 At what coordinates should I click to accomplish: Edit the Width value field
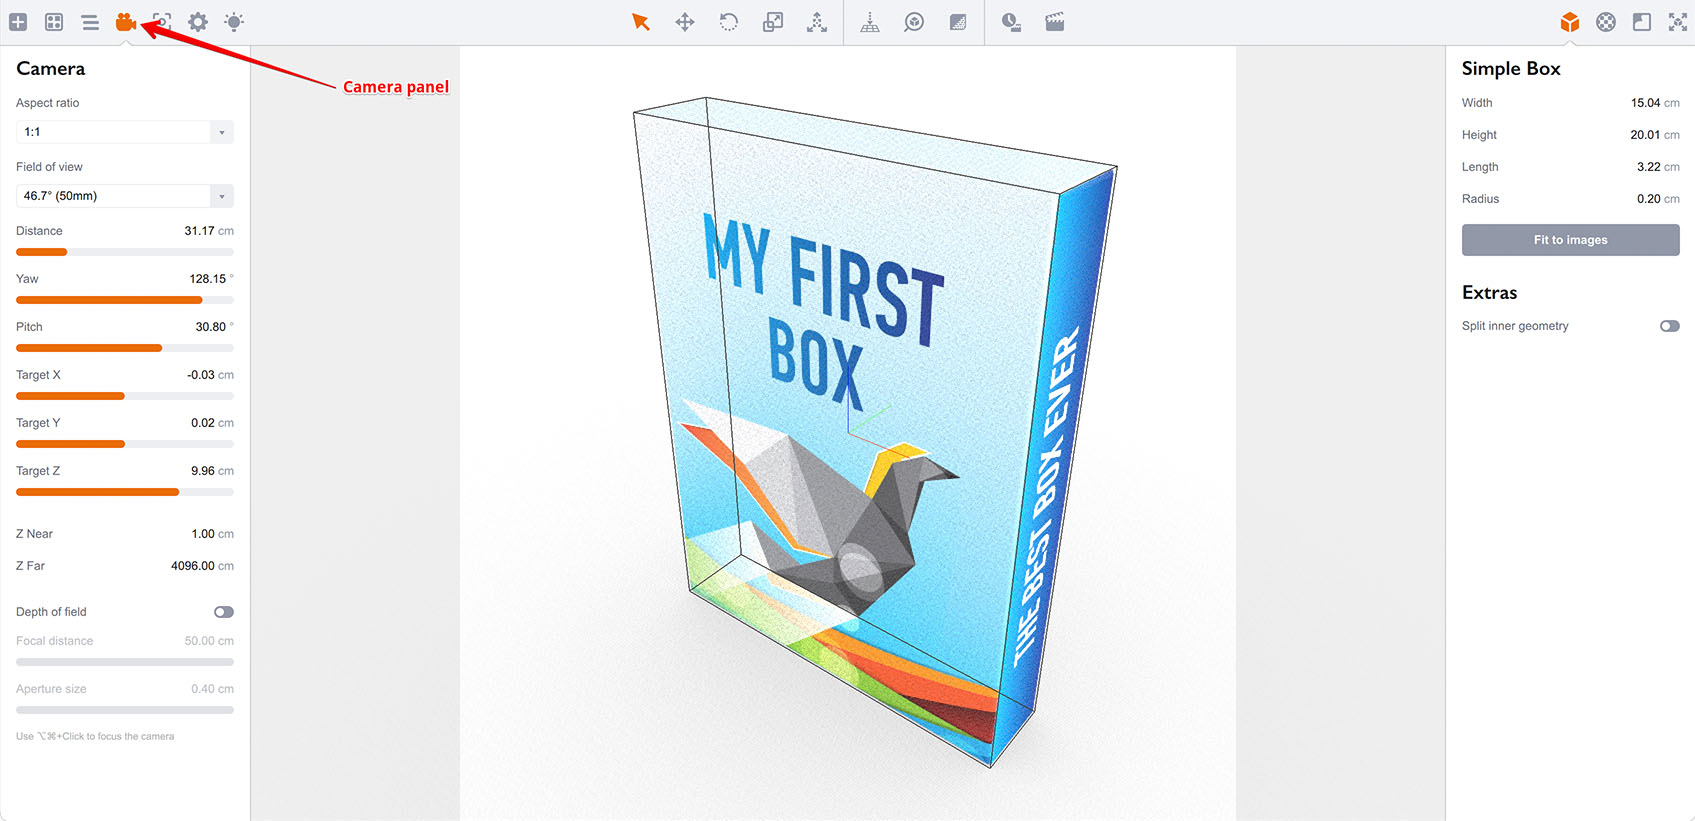[x=1645, y=103]
